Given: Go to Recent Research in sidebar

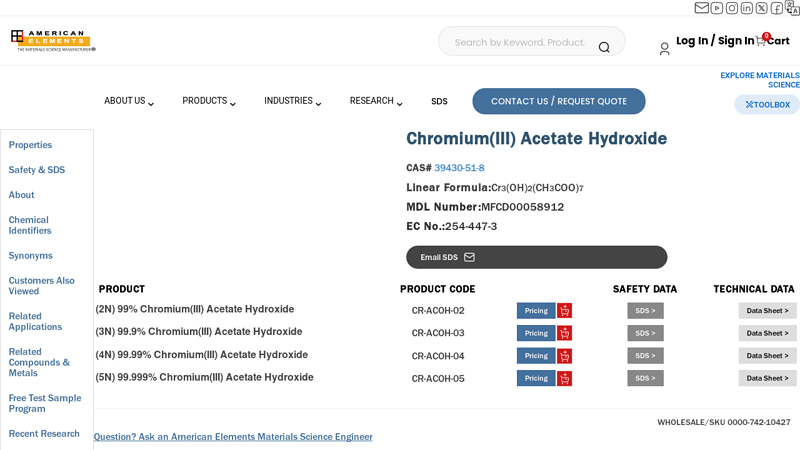Looking at the screenshot, I should pos(44,434).
